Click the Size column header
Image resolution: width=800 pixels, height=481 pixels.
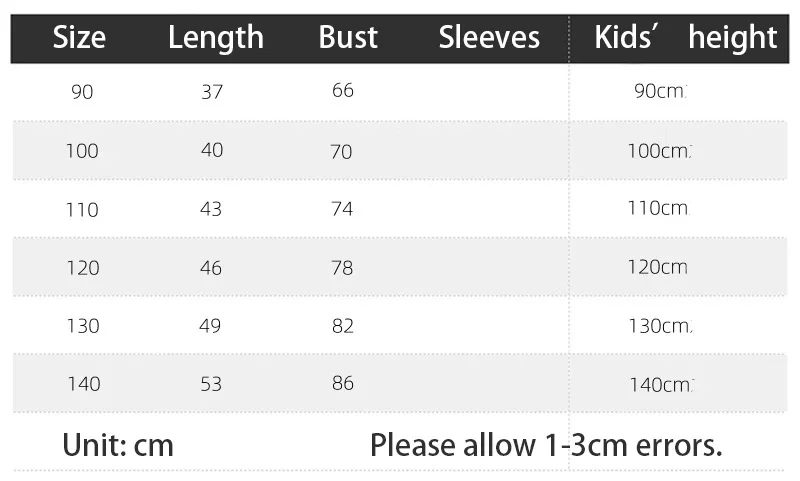[79, 37]
